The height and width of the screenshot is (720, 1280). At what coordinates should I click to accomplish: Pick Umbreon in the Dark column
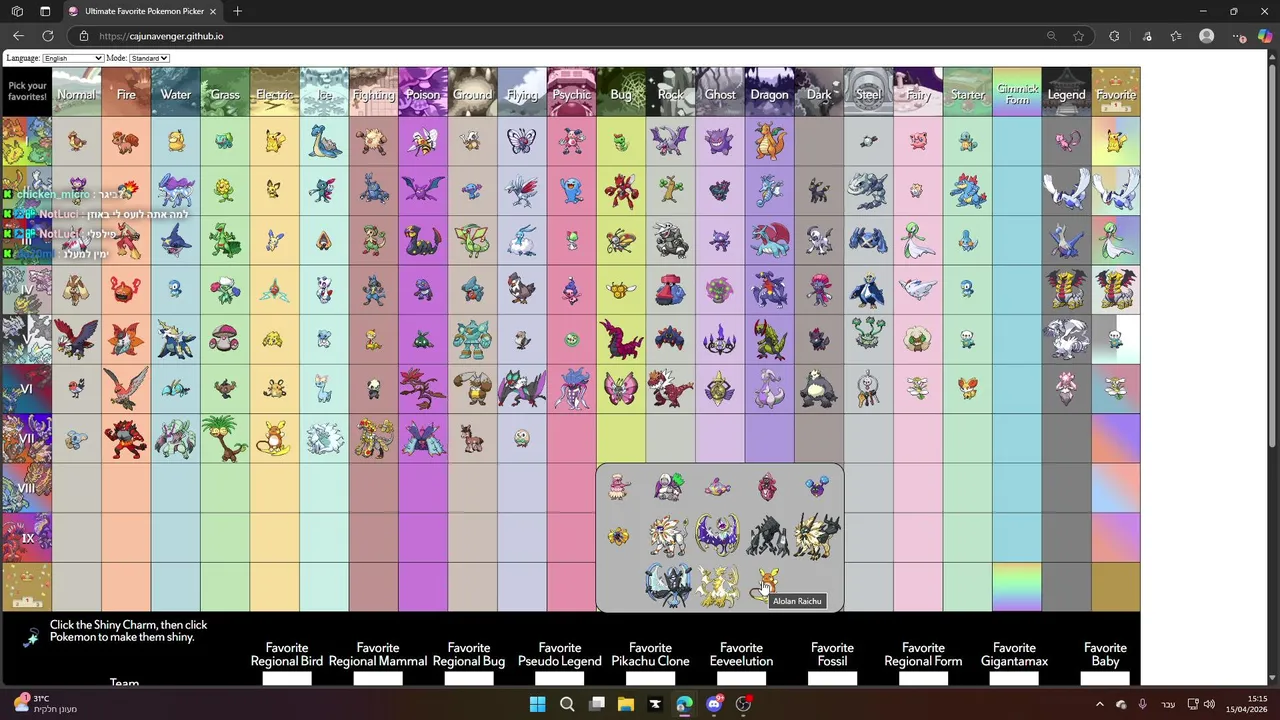(819, 191)
